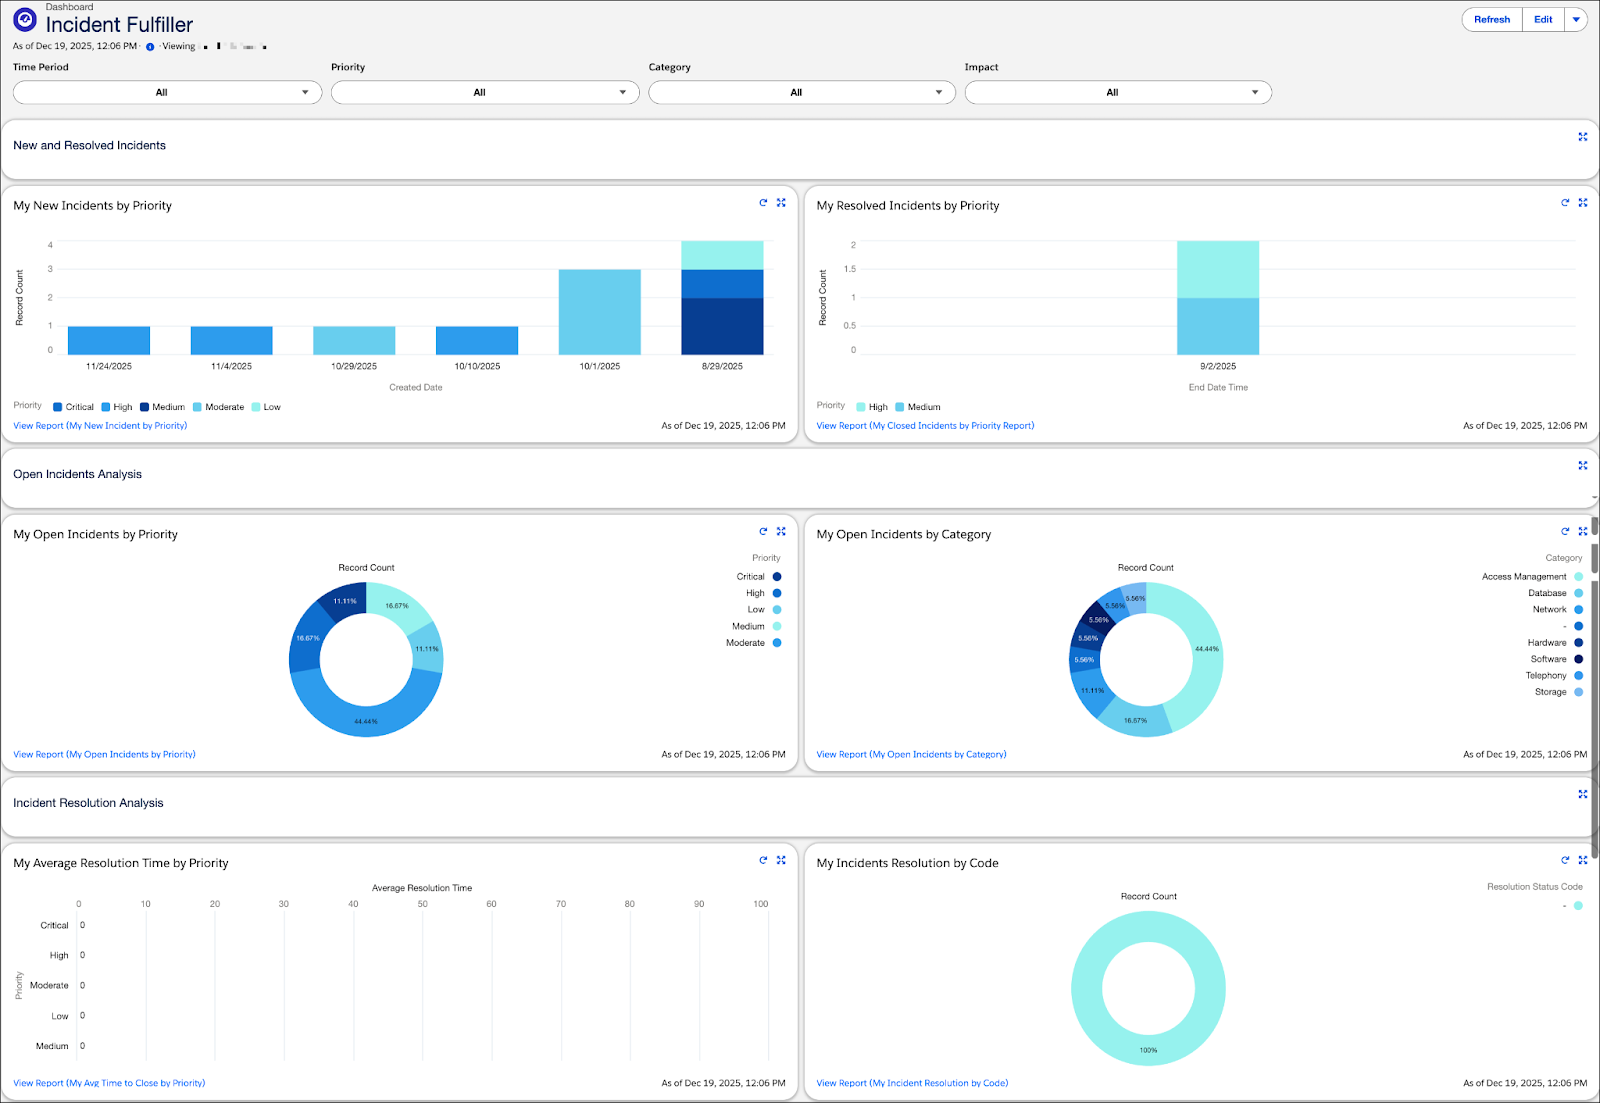The height and width of the screenshot is (1103, 1600).
Task: Open the Impact filter dropdown
Action: tap(1117, 92)
